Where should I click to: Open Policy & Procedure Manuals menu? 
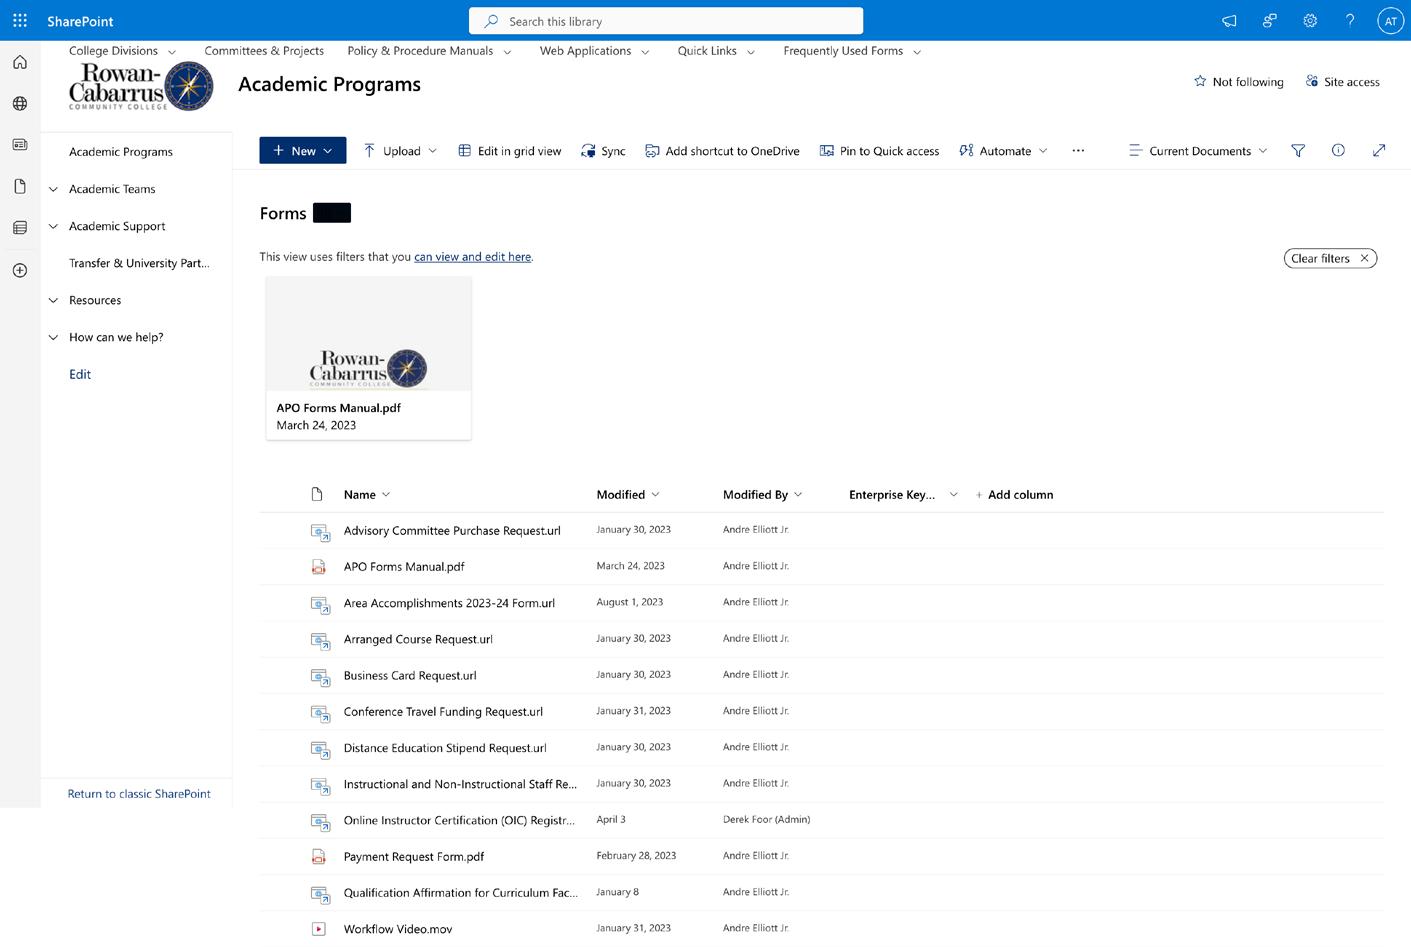(429, 51)
